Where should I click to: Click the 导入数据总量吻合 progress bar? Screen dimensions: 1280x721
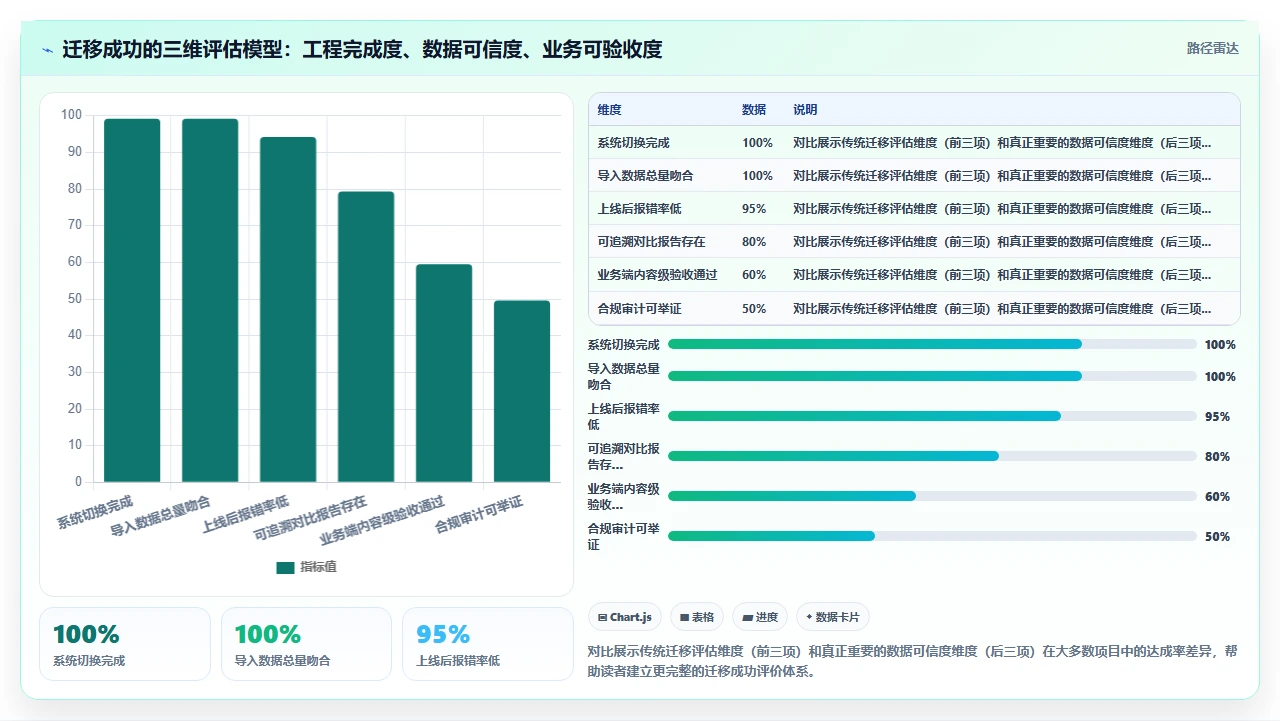click(932, 376)
